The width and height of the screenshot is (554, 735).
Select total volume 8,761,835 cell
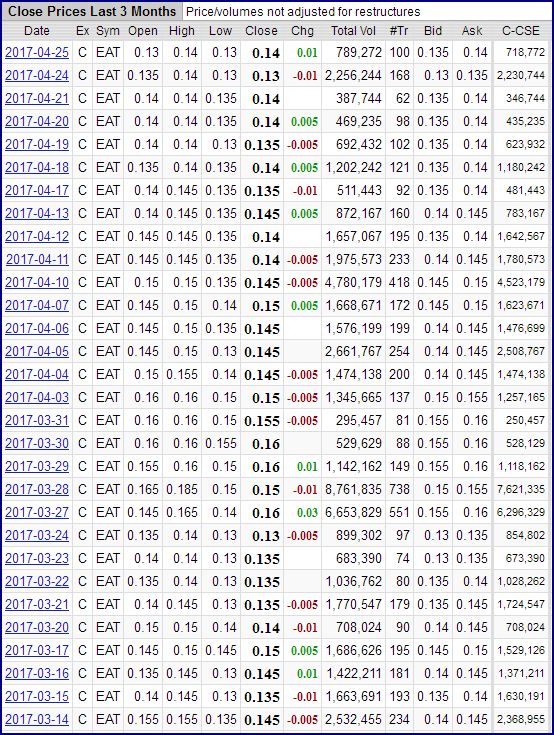[x=353, y=489]
